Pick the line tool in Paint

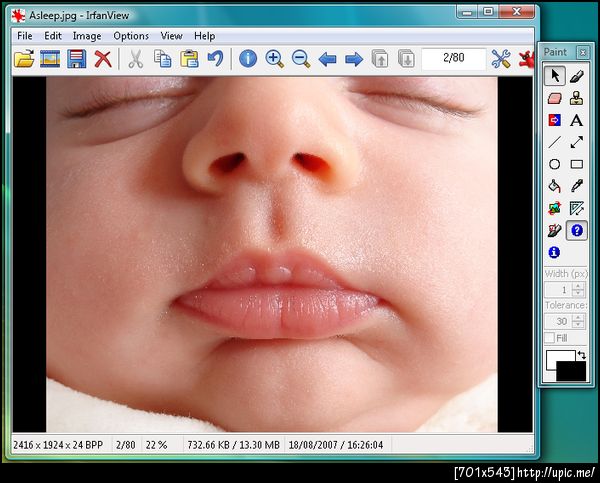554,142
